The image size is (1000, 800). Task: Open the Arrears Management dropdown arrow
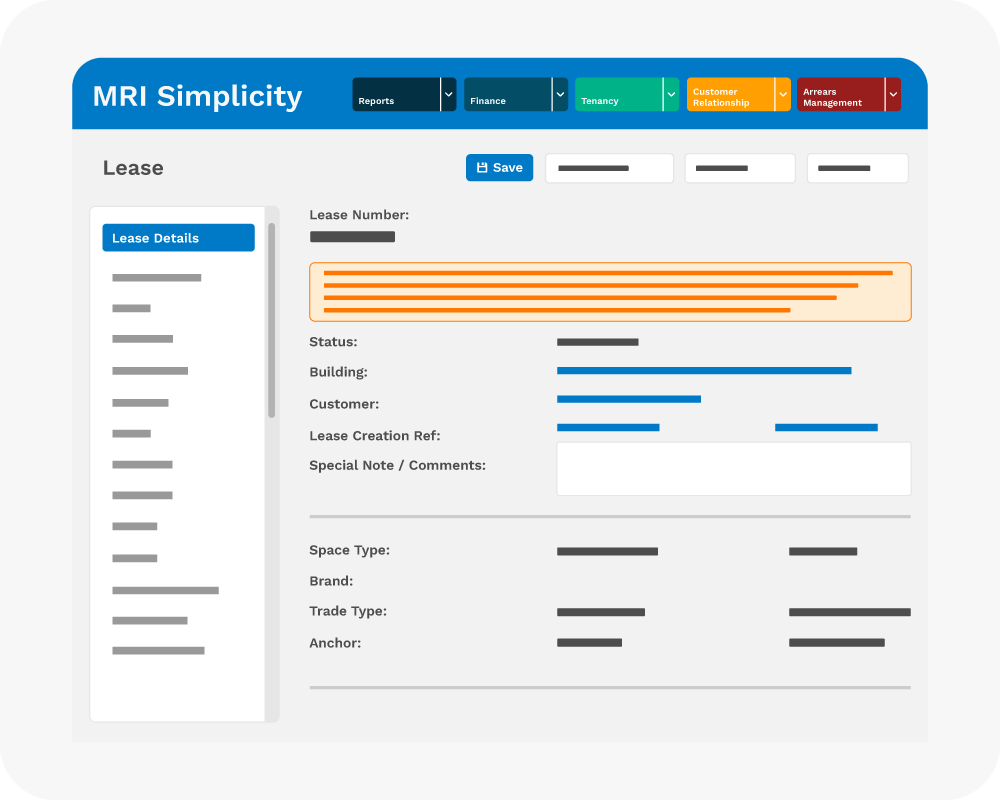pos(892,95)
